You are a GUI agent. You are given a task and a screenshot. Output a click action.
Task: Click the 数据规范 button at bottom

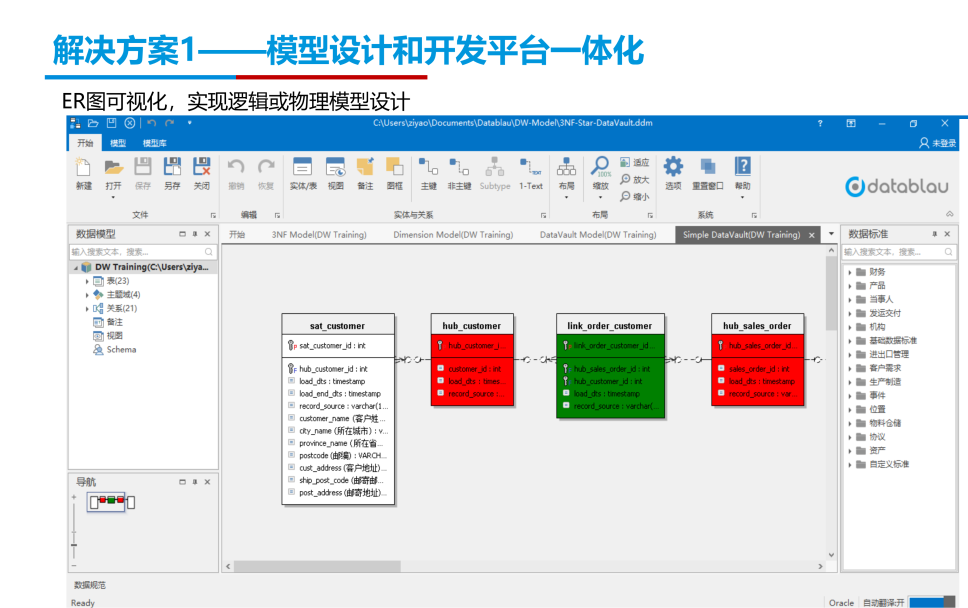point(90,585)
